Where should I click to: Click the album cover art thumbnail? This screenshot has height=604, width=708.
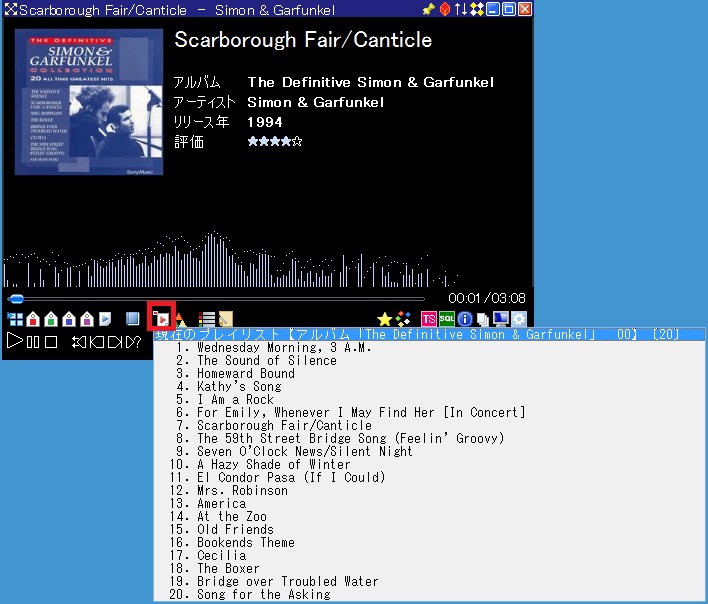(x=89, y=102)
